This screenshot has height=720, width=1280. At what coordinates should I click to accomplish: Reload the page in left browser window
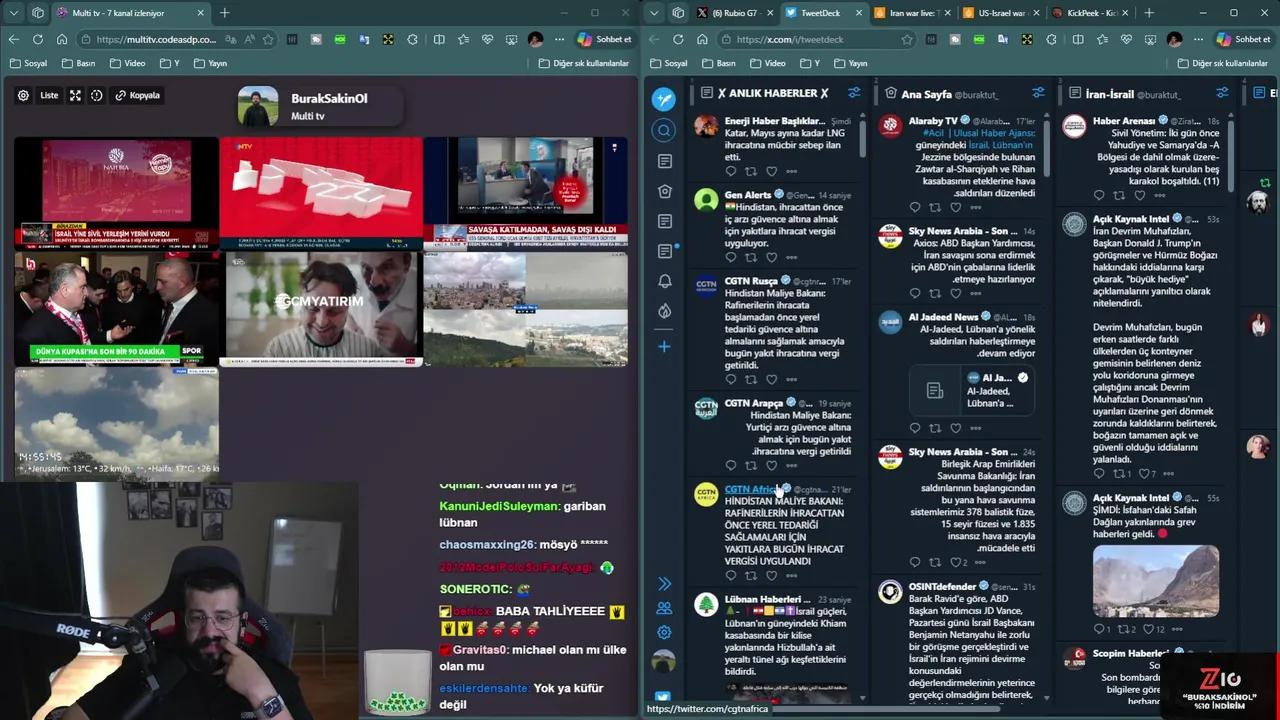[37, 39]
